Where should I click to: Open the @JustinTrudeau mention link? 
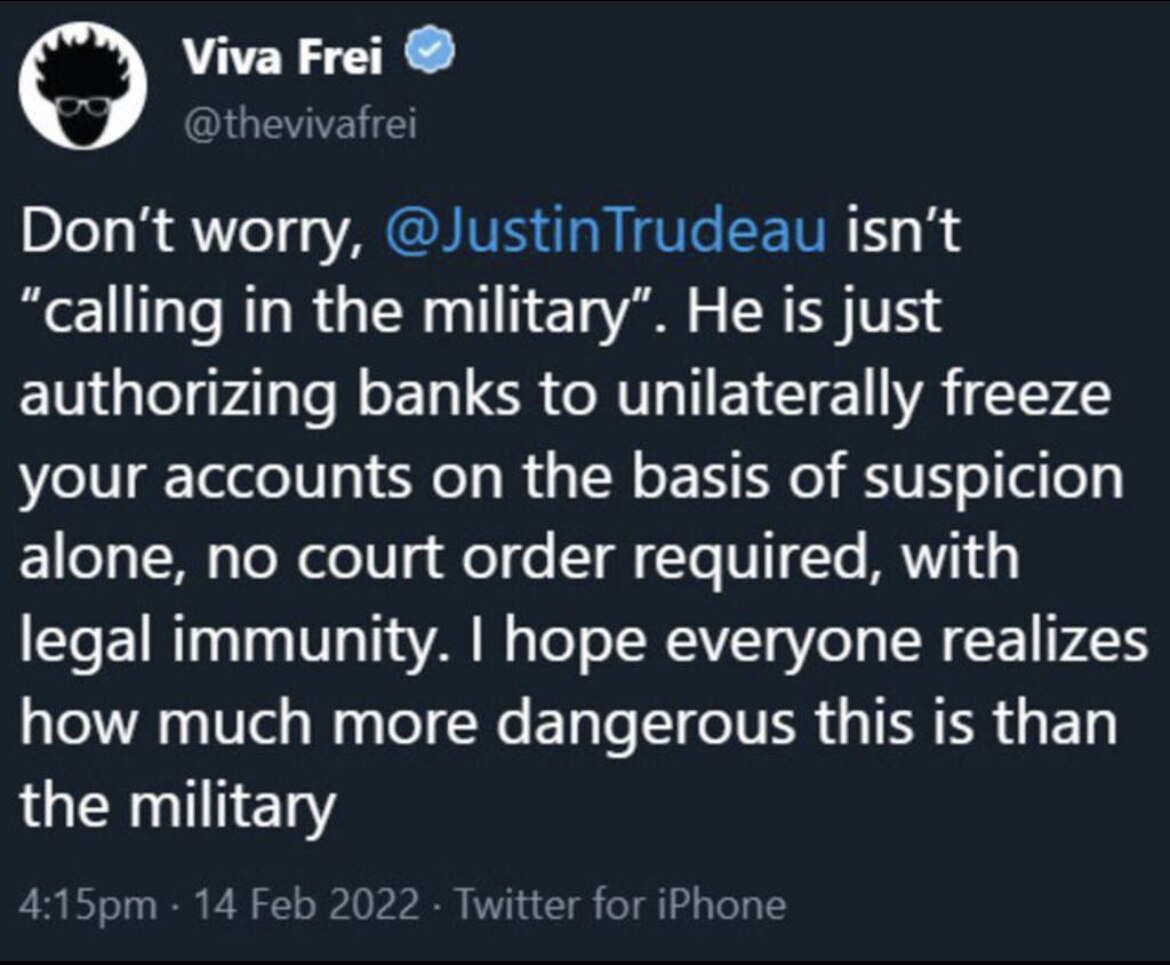[x=606, y=233]
